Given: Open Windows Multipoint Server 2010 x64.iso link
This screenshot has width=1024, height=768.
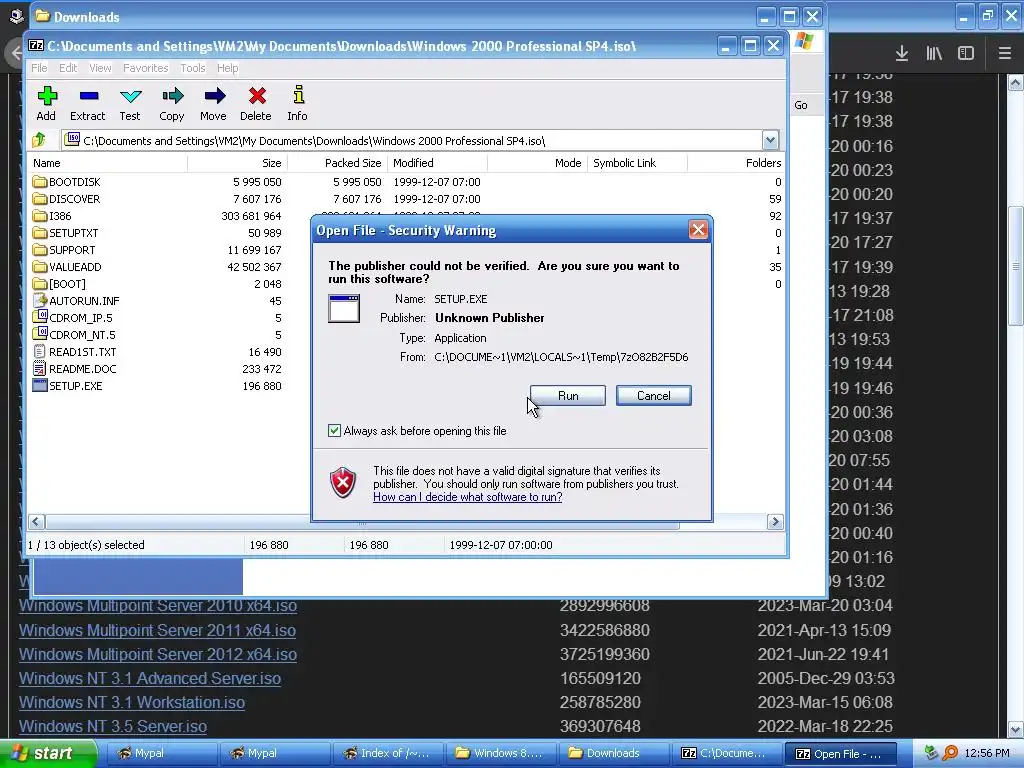Looking at the screenshot, I should point(157,605).
